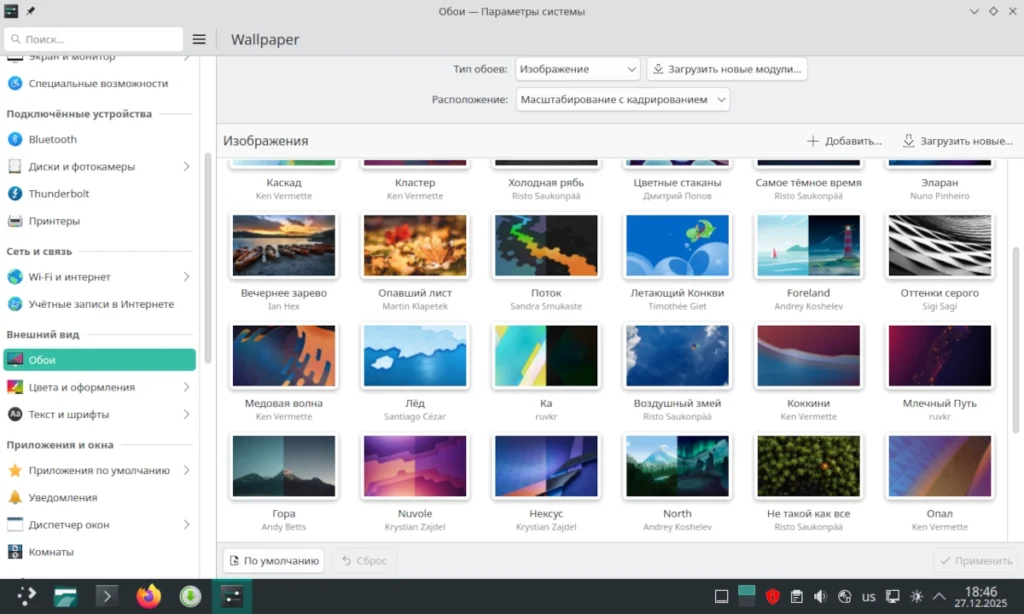Expand Цвета и оформления chevron
Viewport: 1024px width, 614px height.
click(x=186, y=387)
